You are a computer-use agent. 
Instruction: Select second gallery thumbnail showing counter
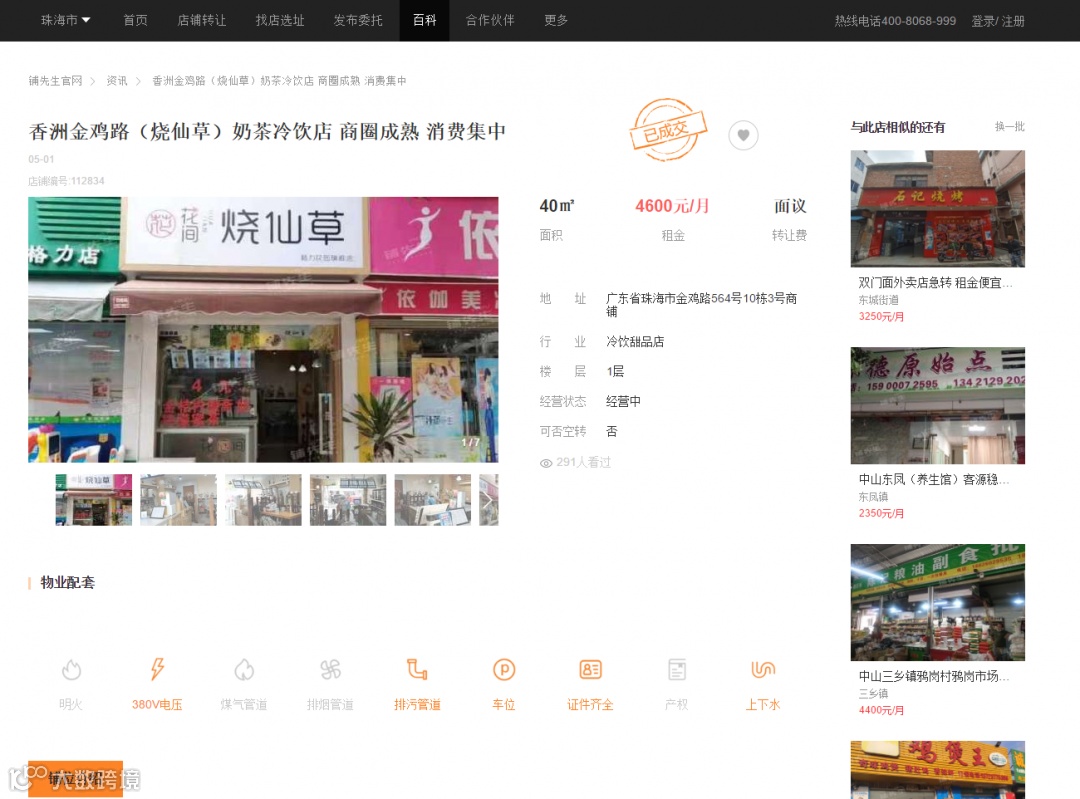[178, 500]
